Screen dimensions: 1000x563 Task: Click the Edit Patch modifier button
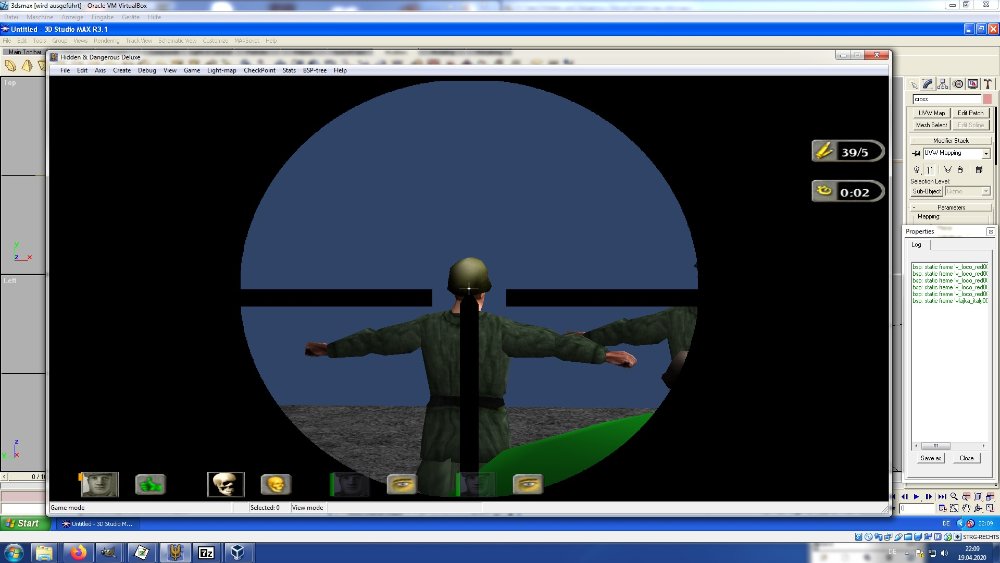(x=971, y=113)
